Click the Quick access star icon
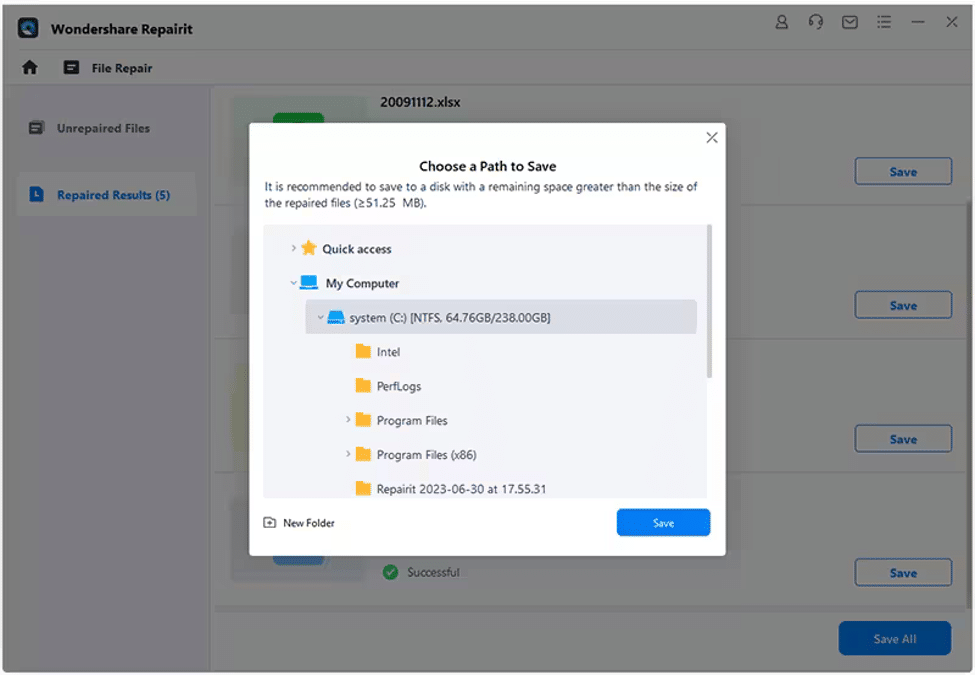Image resolution: width=977 pixels, height=675 pixels. click(x=308, y=248)
